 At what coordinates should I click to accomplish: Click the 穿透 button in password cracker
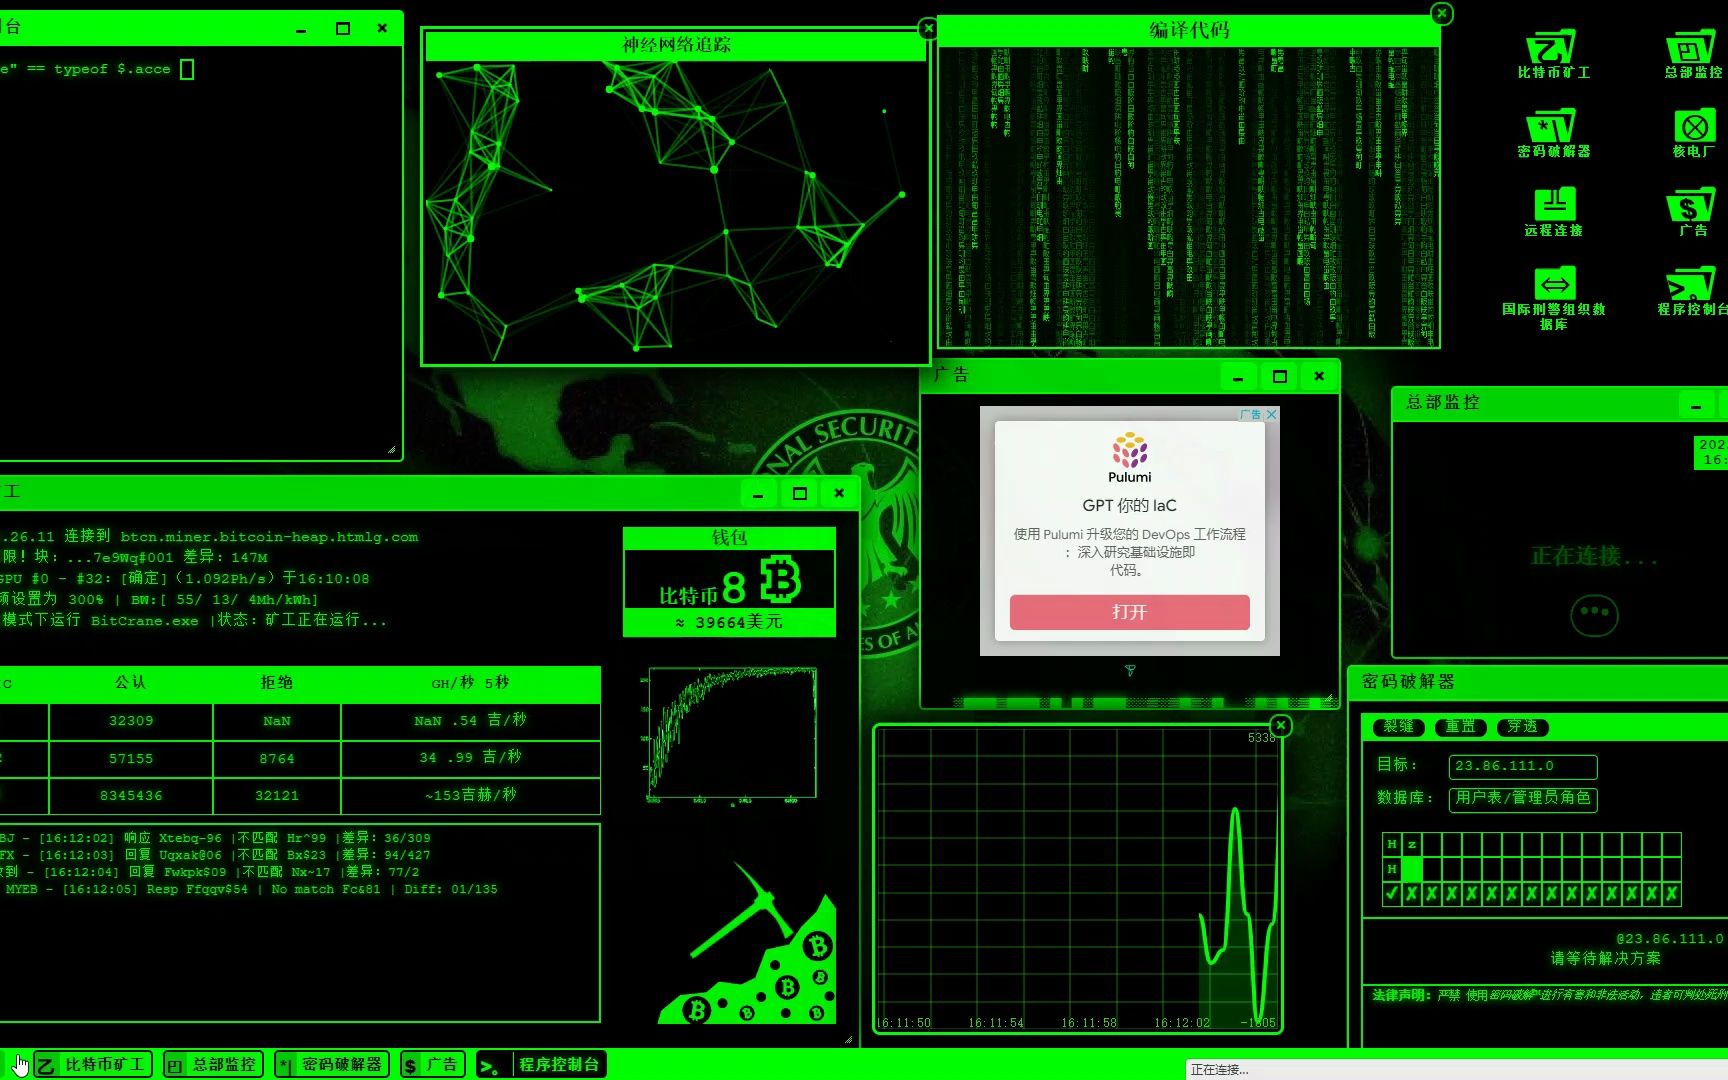pos(1522,727)
